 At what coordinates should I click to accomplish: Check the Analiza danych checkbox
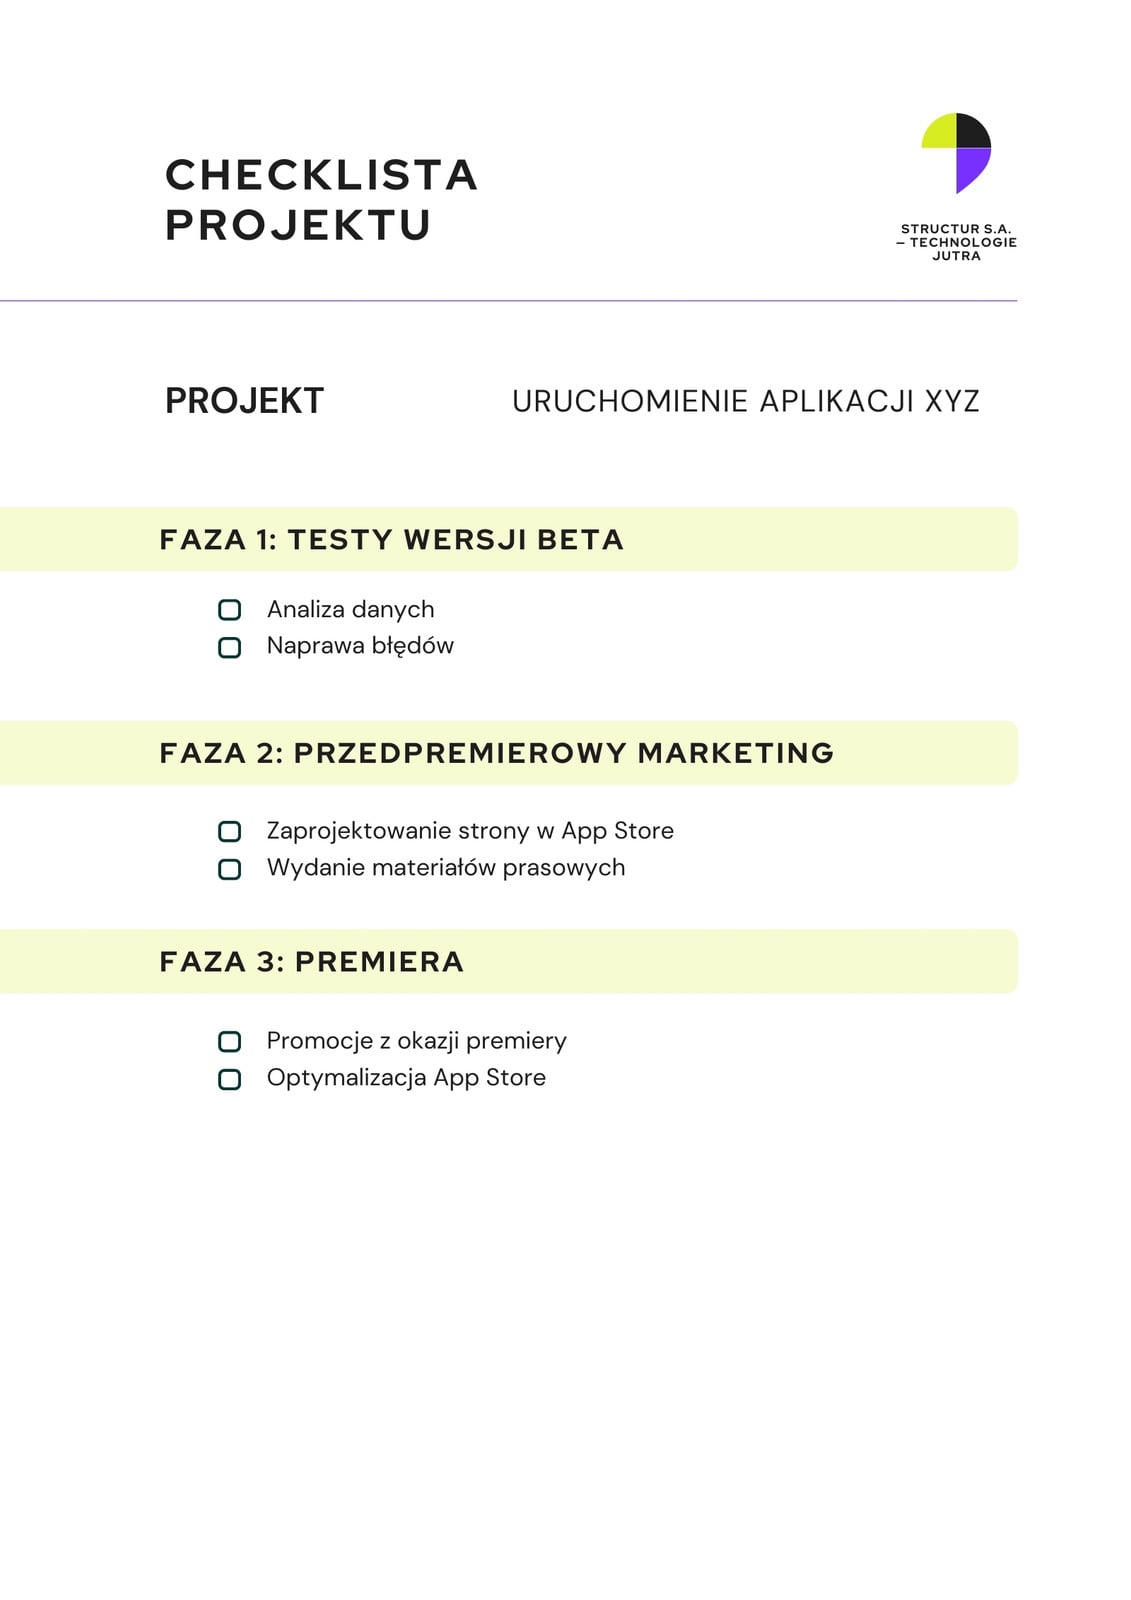tap(229, 610)
